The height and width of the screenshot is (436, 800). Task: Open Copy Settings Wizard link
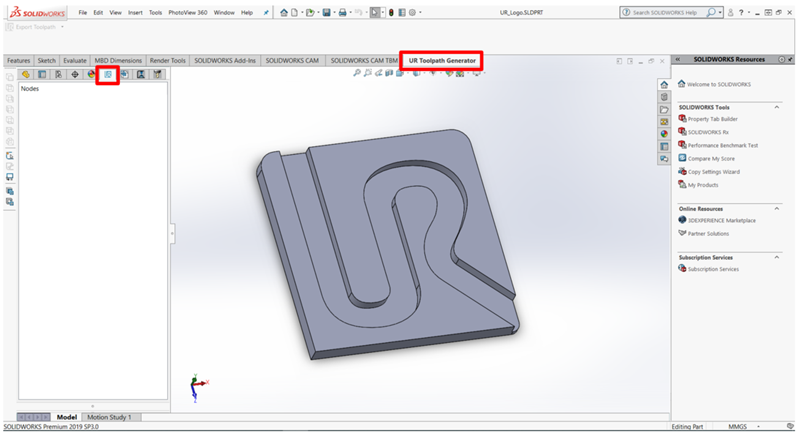point(714,172)
